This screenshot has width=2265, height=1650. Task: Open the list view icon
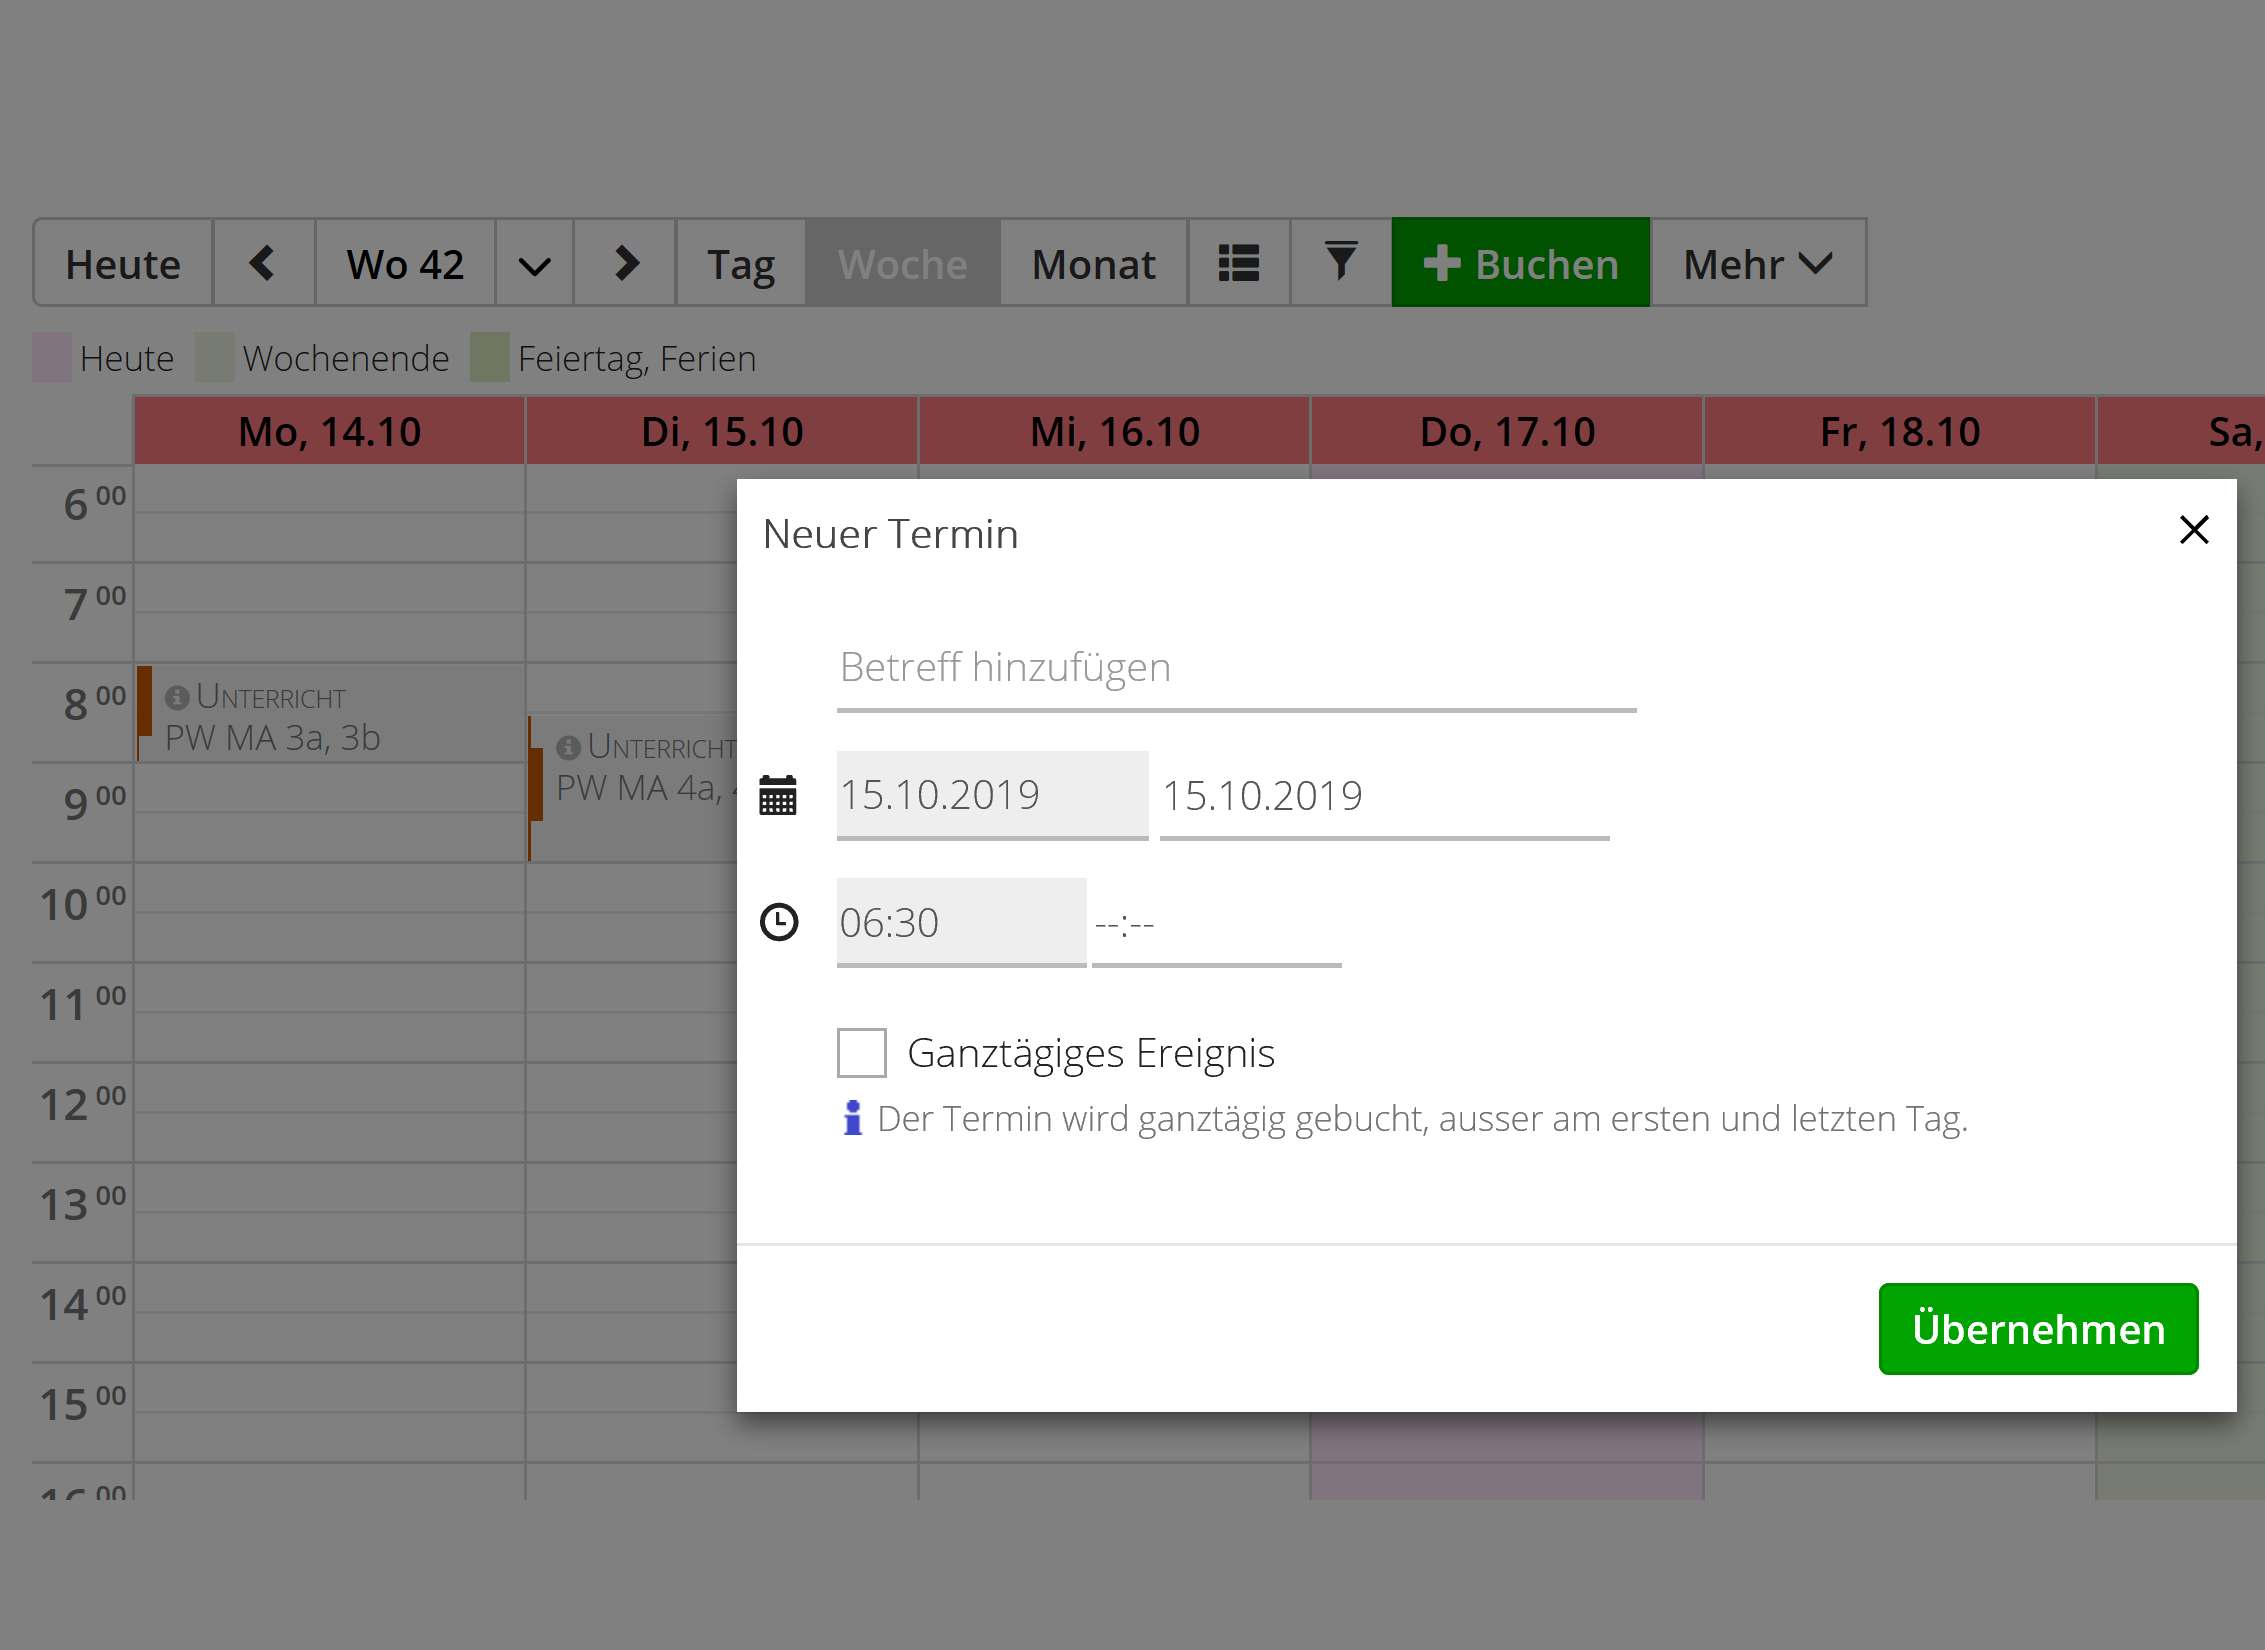(x=1239, y=264)
